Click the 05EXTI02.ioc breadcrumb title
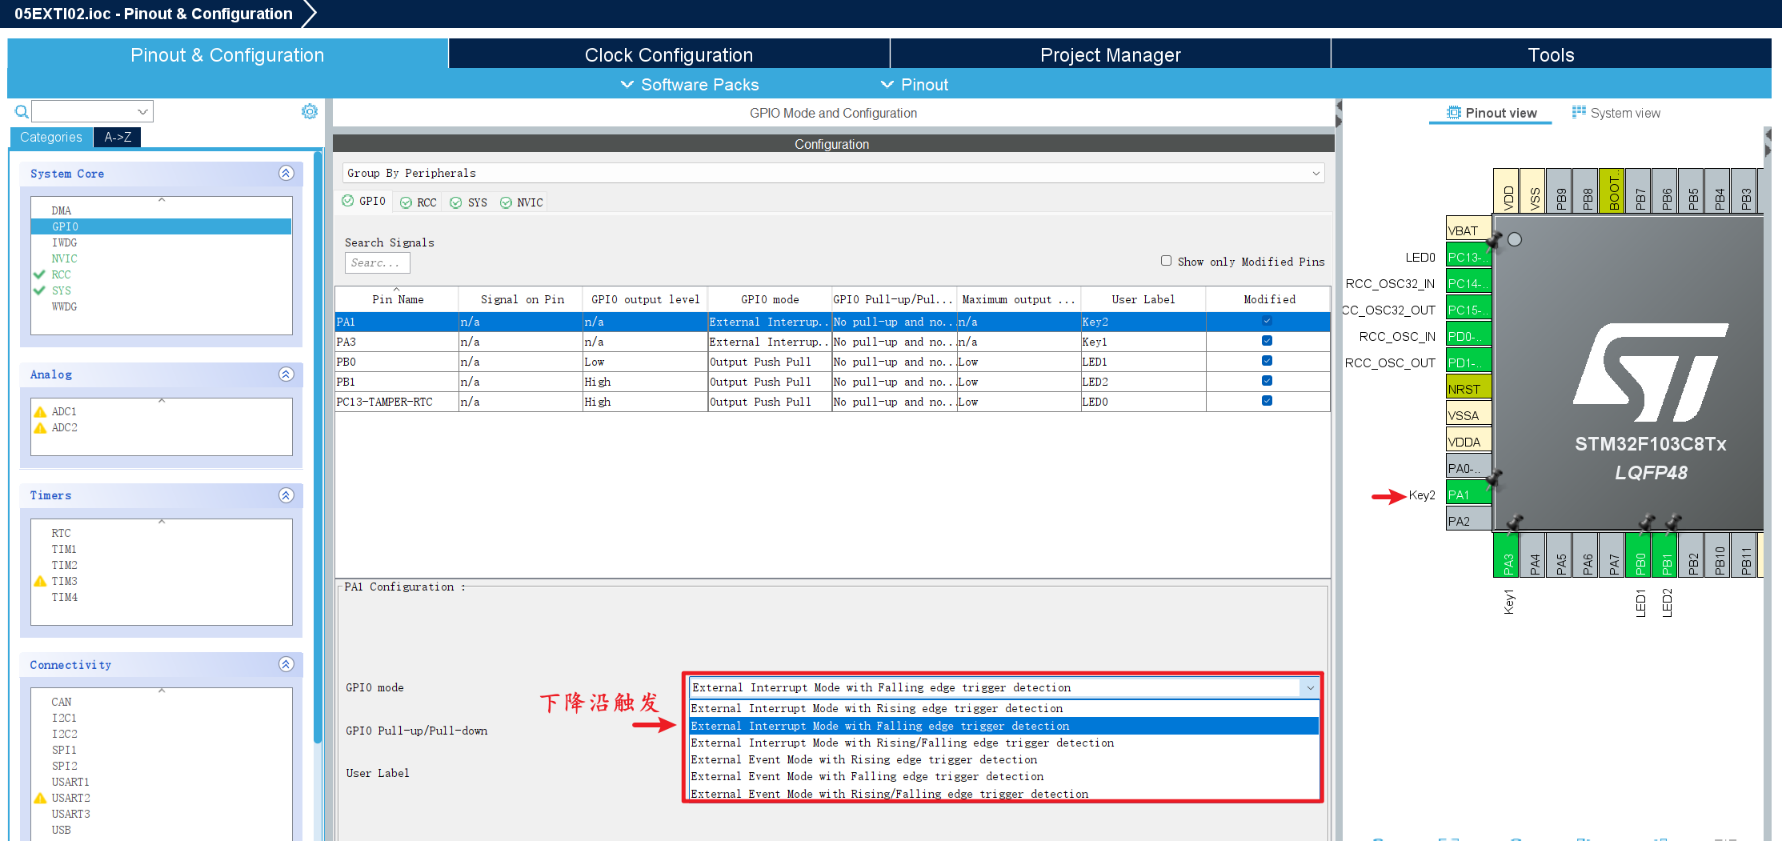 pyautogui.click(x=153, y=14)
